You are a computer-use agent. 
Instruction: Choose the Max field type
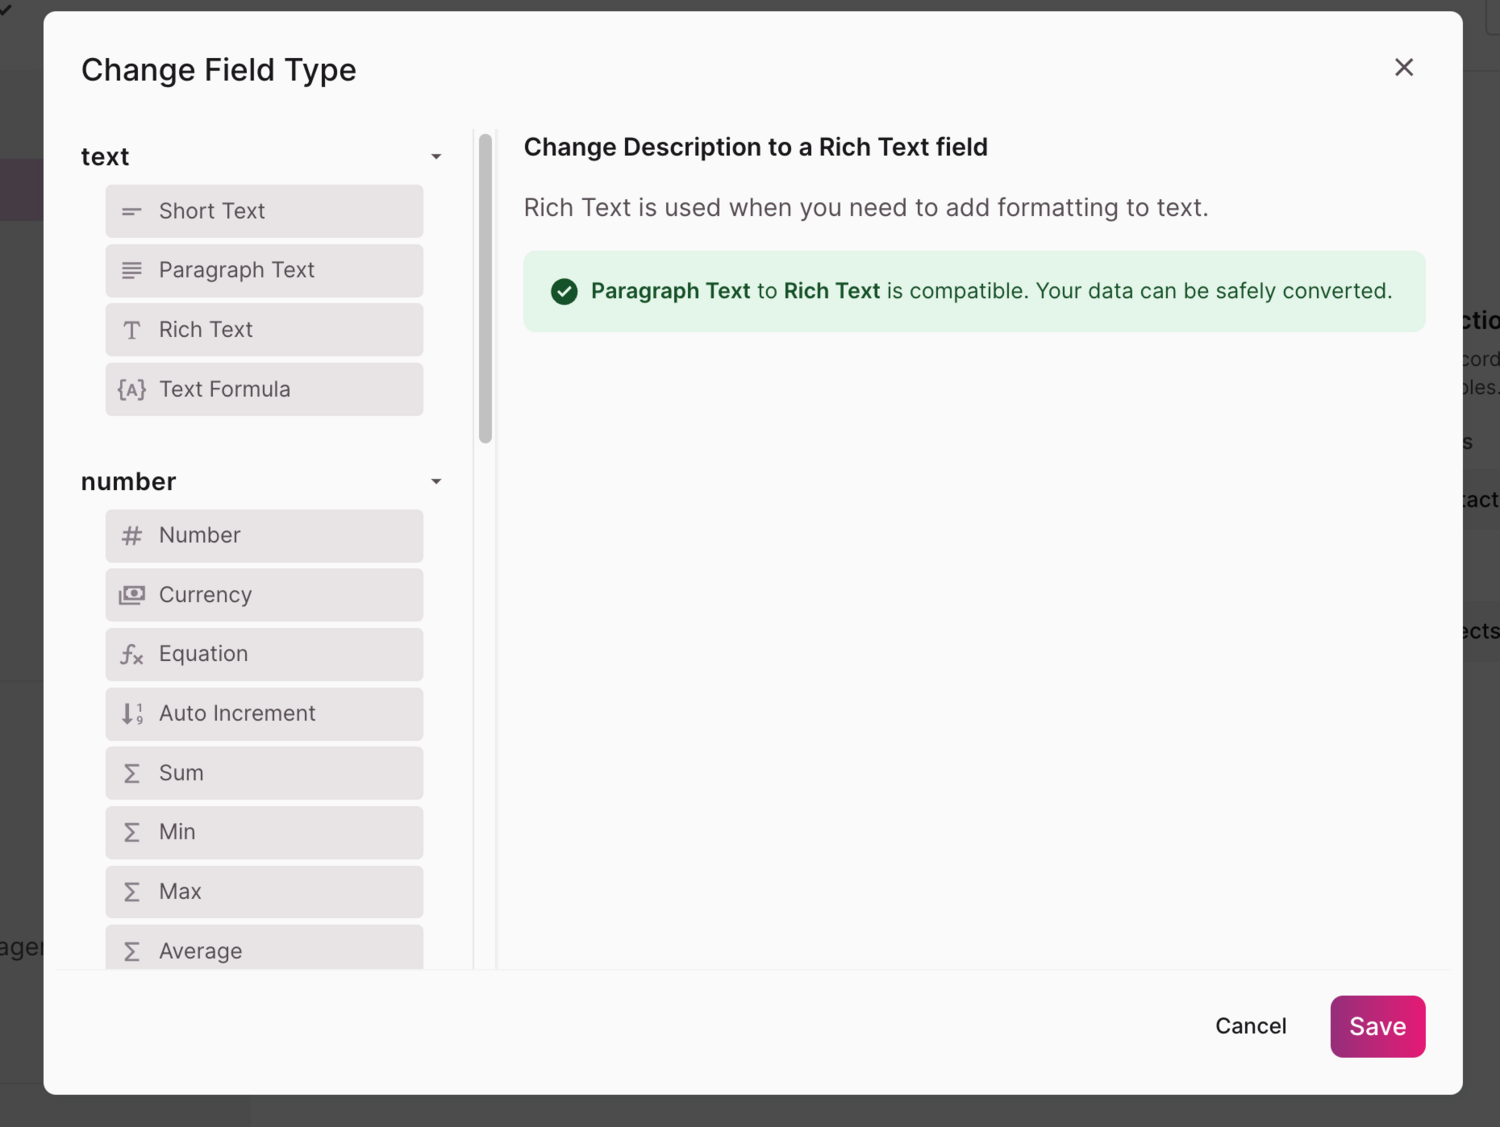tap(264, 891)
